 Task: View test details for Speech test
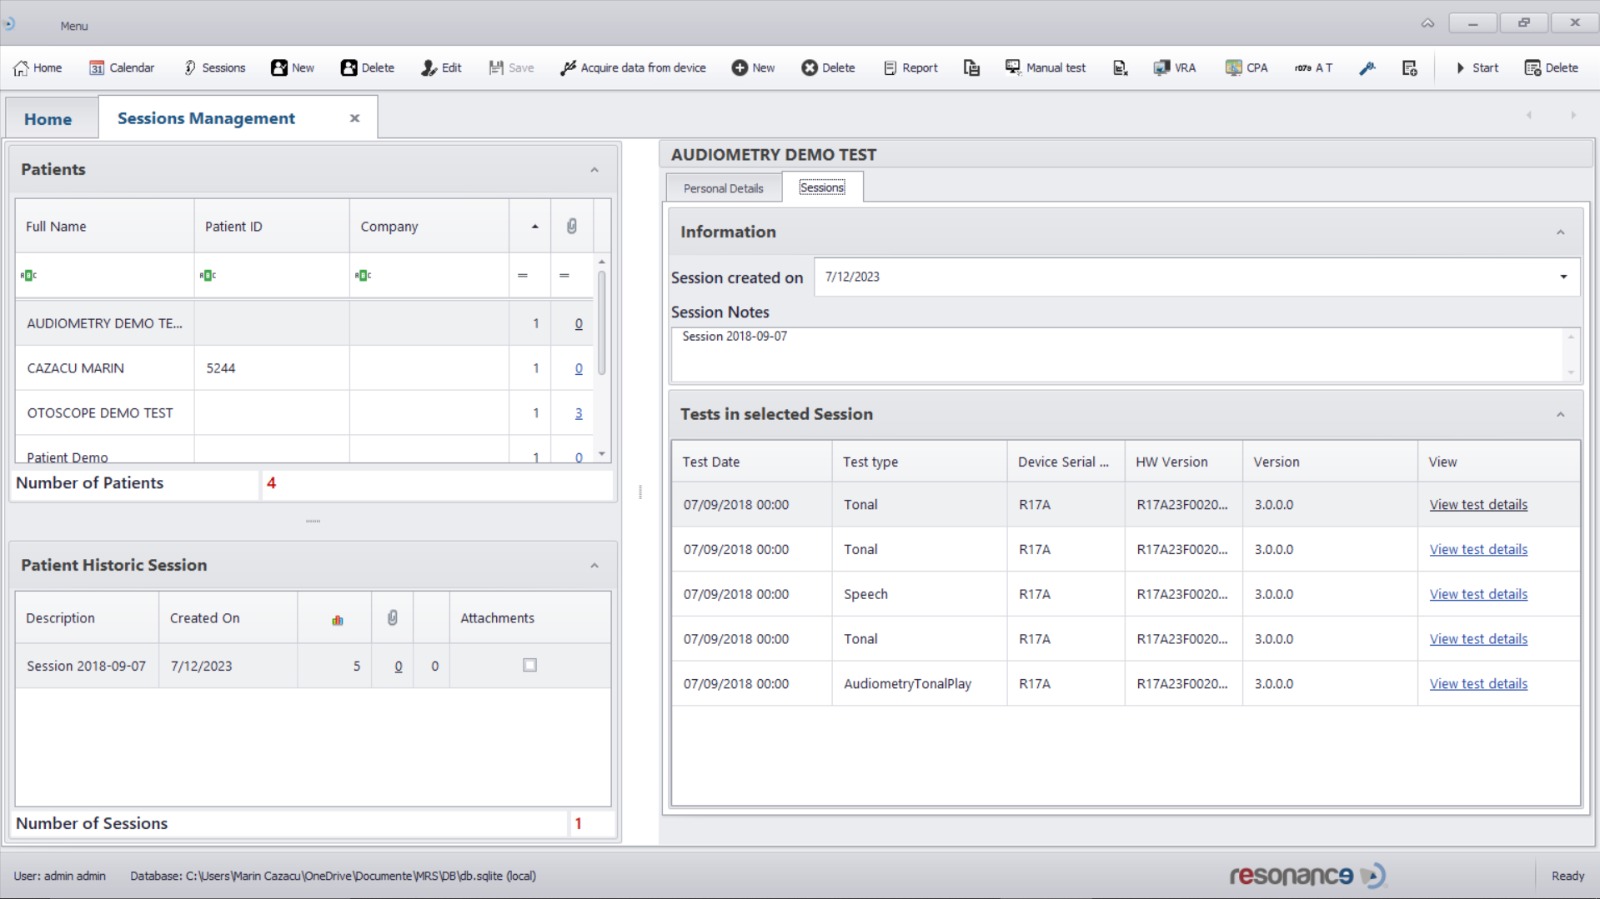point(1478,594)
